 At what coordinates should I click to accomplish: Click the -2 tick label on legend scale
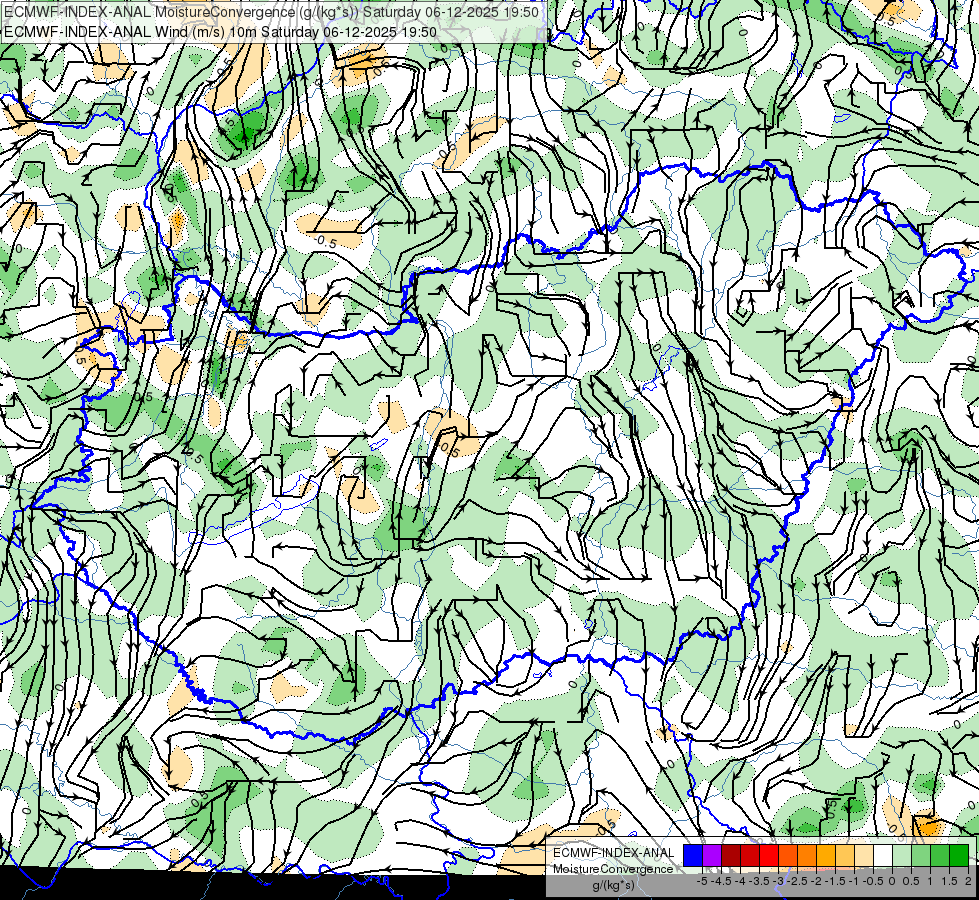(x=817, y=881)
